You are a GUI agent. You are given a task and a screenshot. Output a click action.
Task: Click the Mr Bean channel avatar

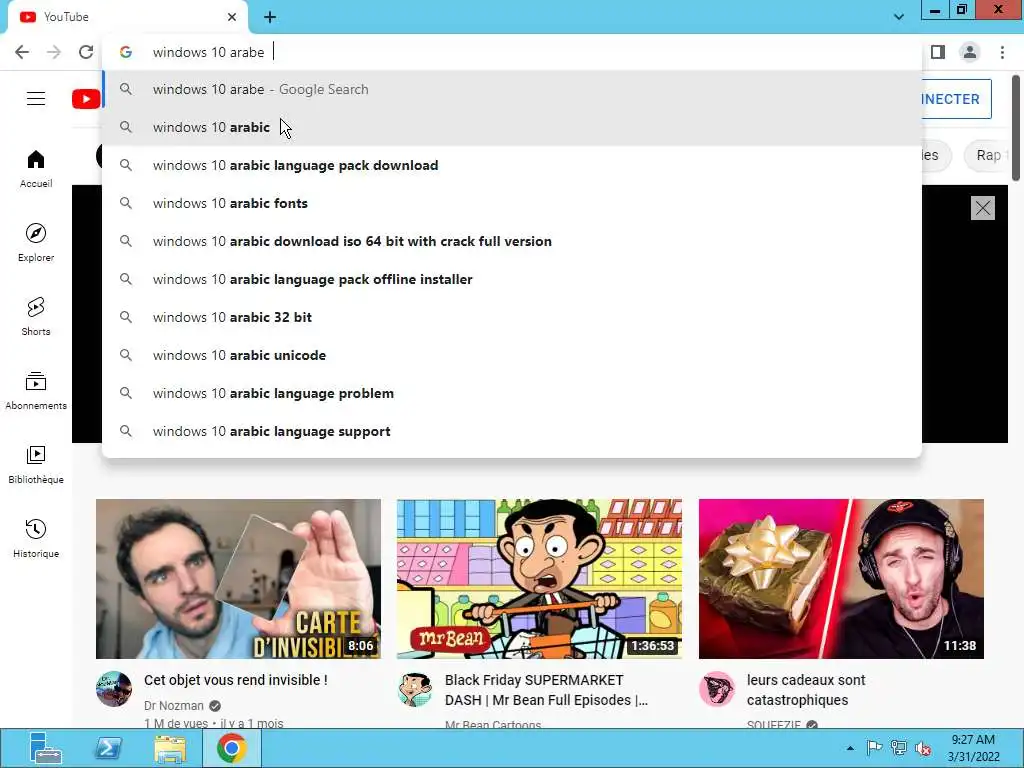click(x=415, y=689)
